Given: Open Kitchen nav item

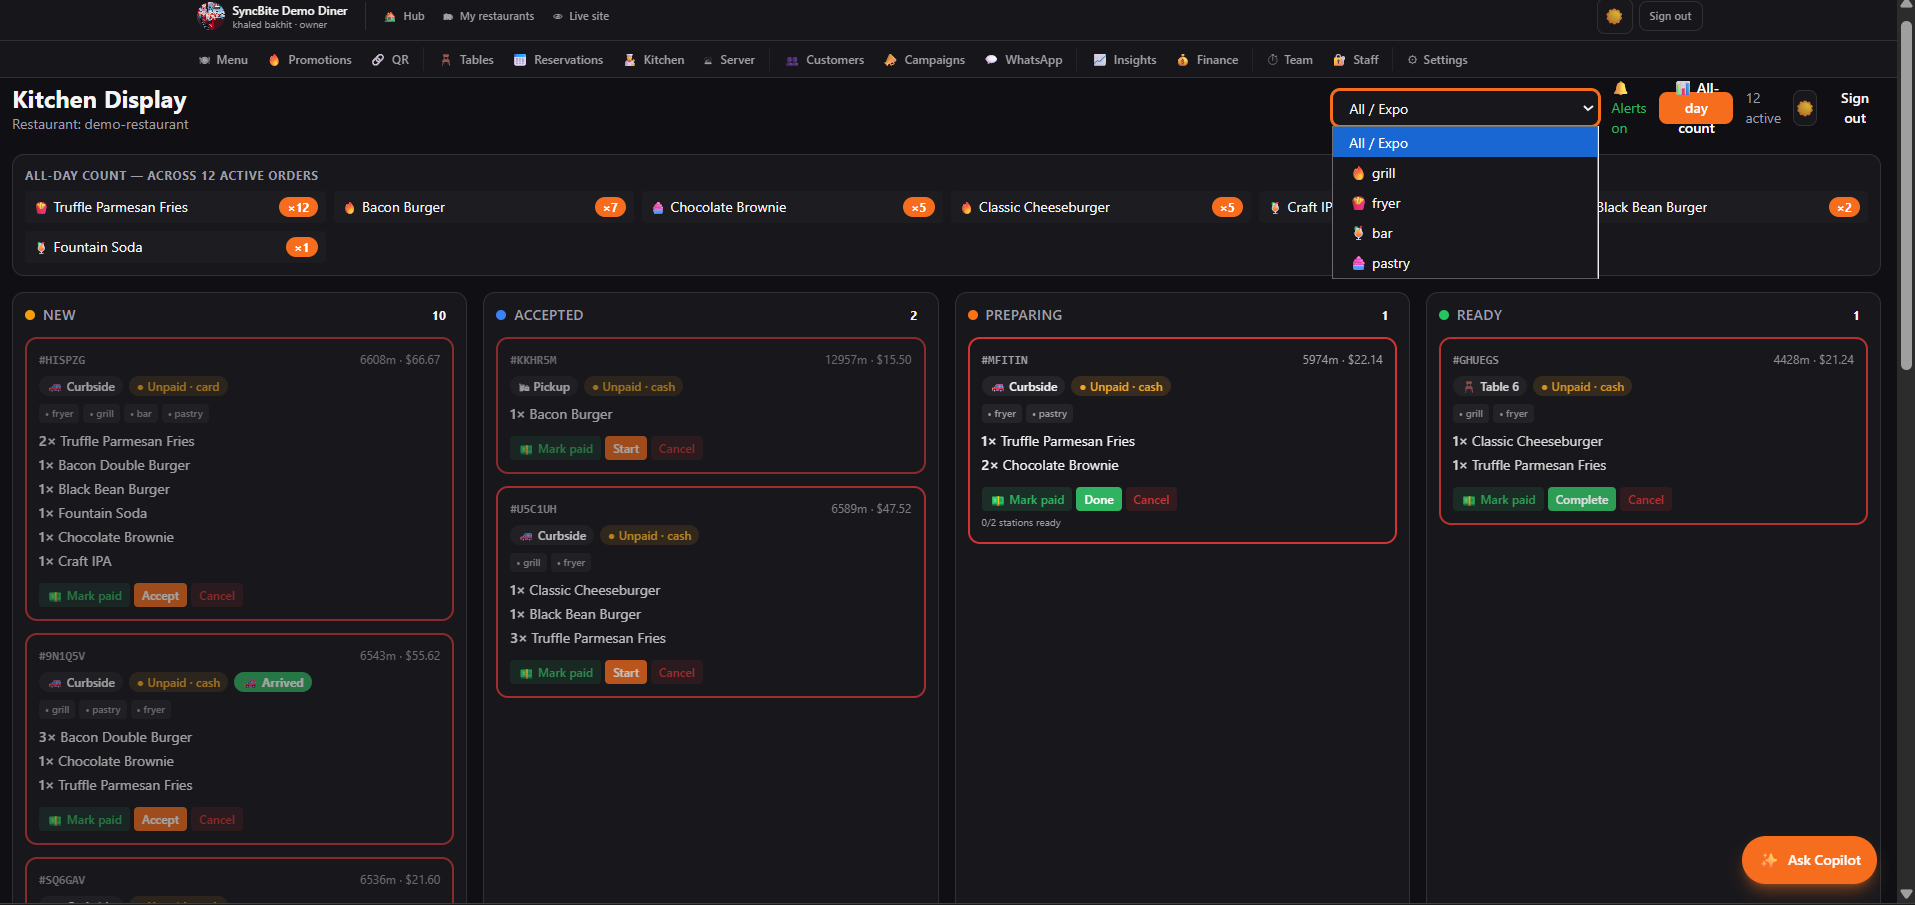Looking at the screenshot, I should coord(654,60).
